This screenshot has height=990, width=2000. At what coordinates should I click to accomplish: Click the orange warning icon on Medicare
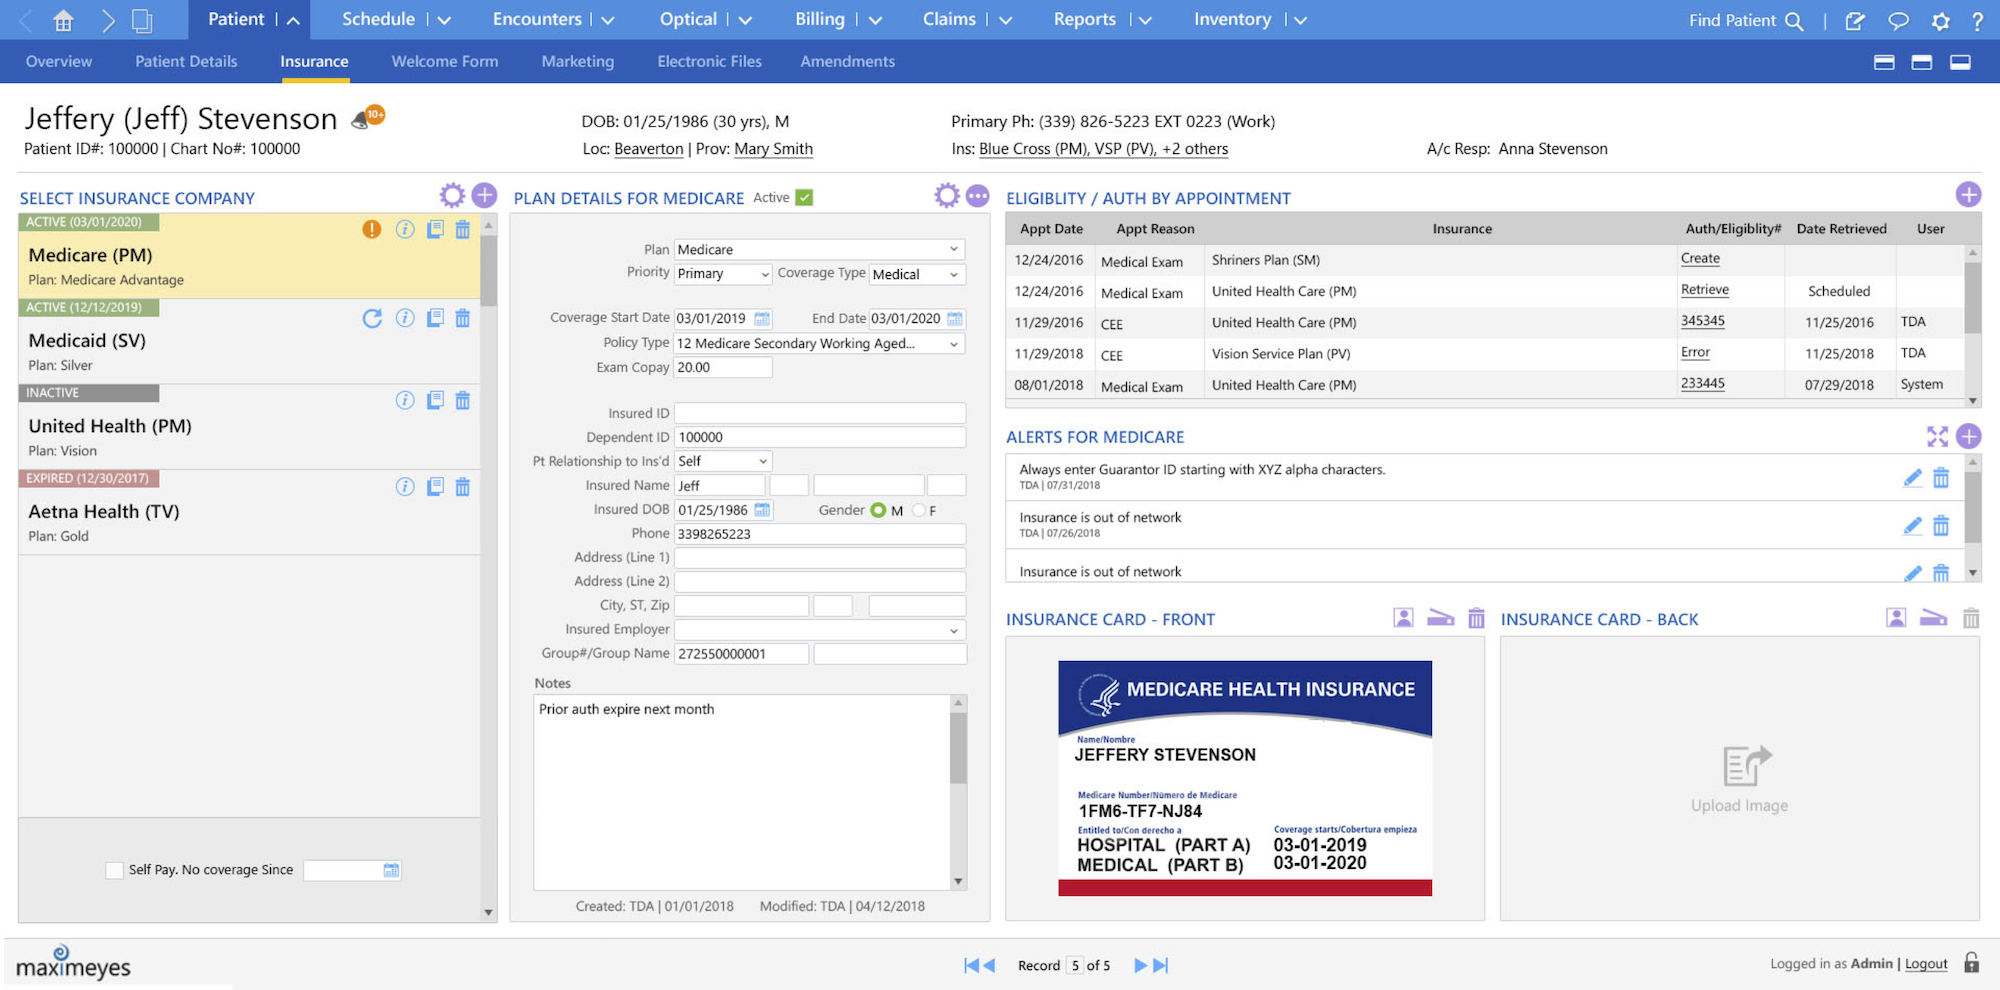(x=371, y=229)
